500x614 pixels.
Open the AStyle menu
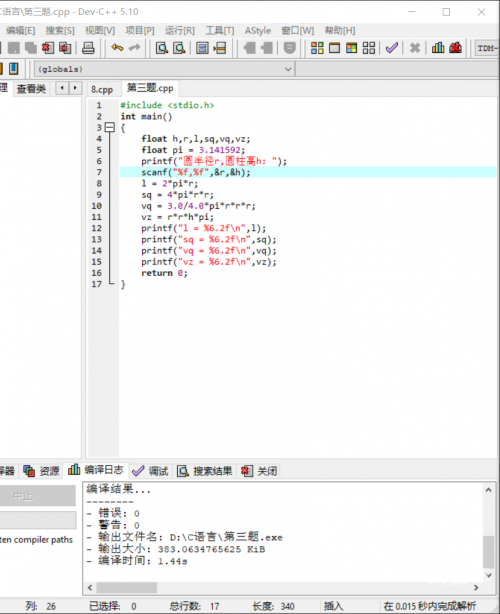pyautogui.click(x=258, y=31)
